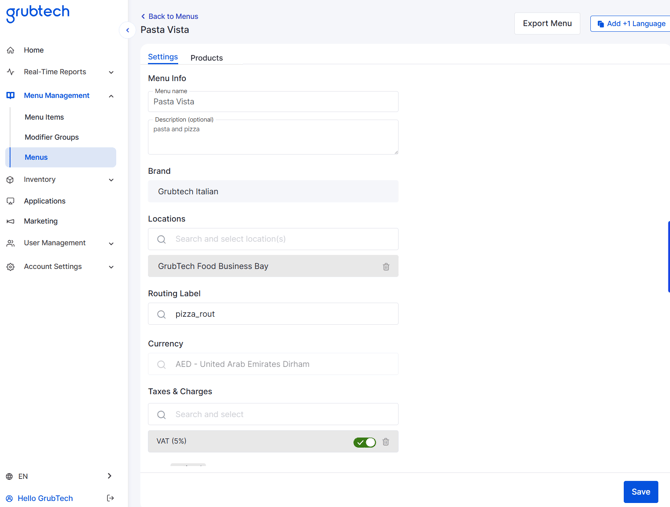The height and width of the screenshot is (507, 670).
Task: Click the Inventory box icon
Action: pos(10,180)
